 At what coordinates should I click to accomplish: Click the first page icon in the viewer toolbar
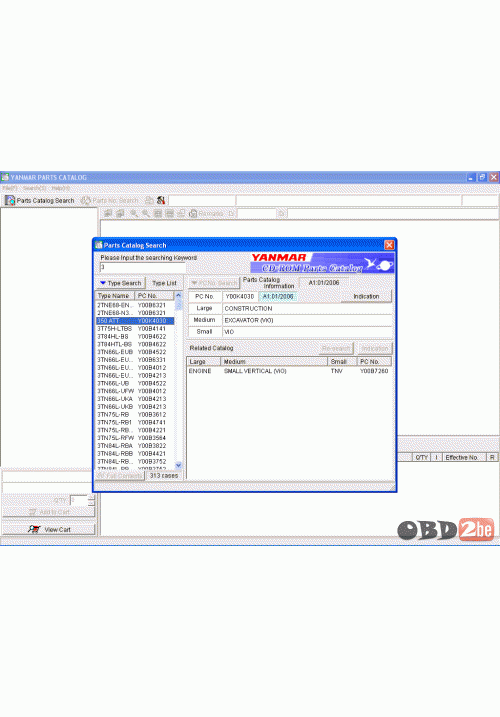[x=108, y=213]
